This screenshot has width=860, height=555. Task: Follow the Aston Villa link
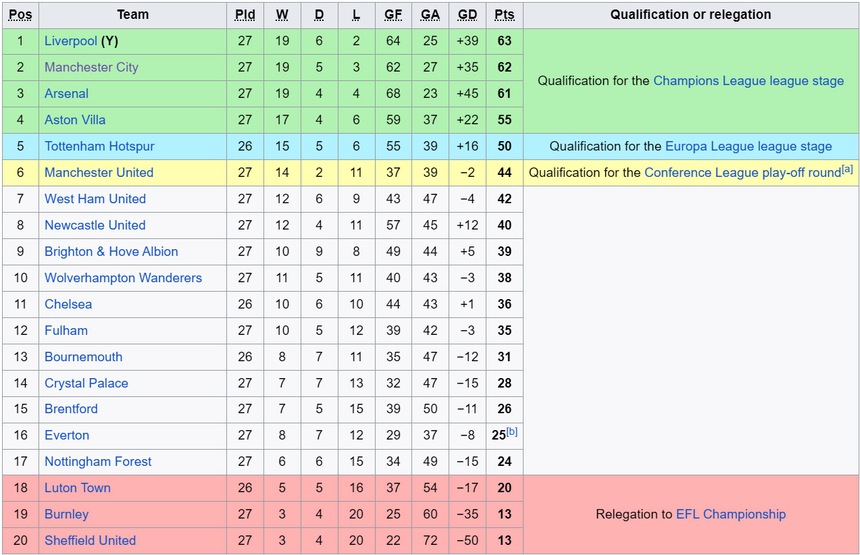coord(75,120)
